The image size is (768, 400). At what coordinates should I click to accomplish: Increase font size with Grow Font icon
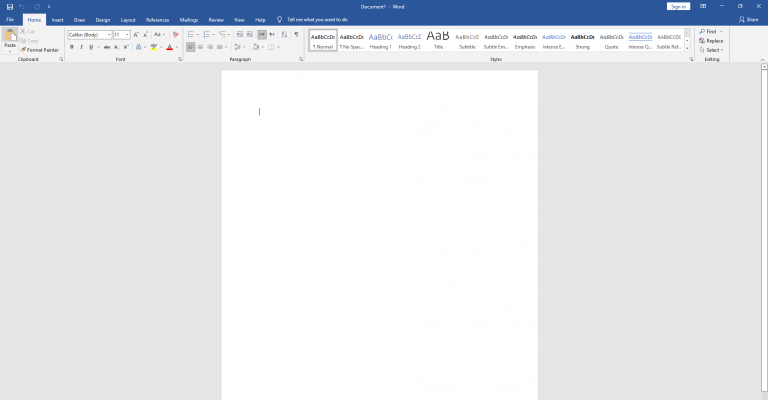point(136,35)
